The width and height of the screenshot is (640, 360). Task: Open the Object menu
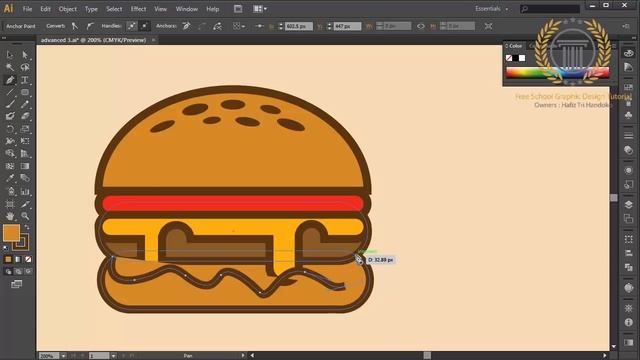(x=67, y=9)
